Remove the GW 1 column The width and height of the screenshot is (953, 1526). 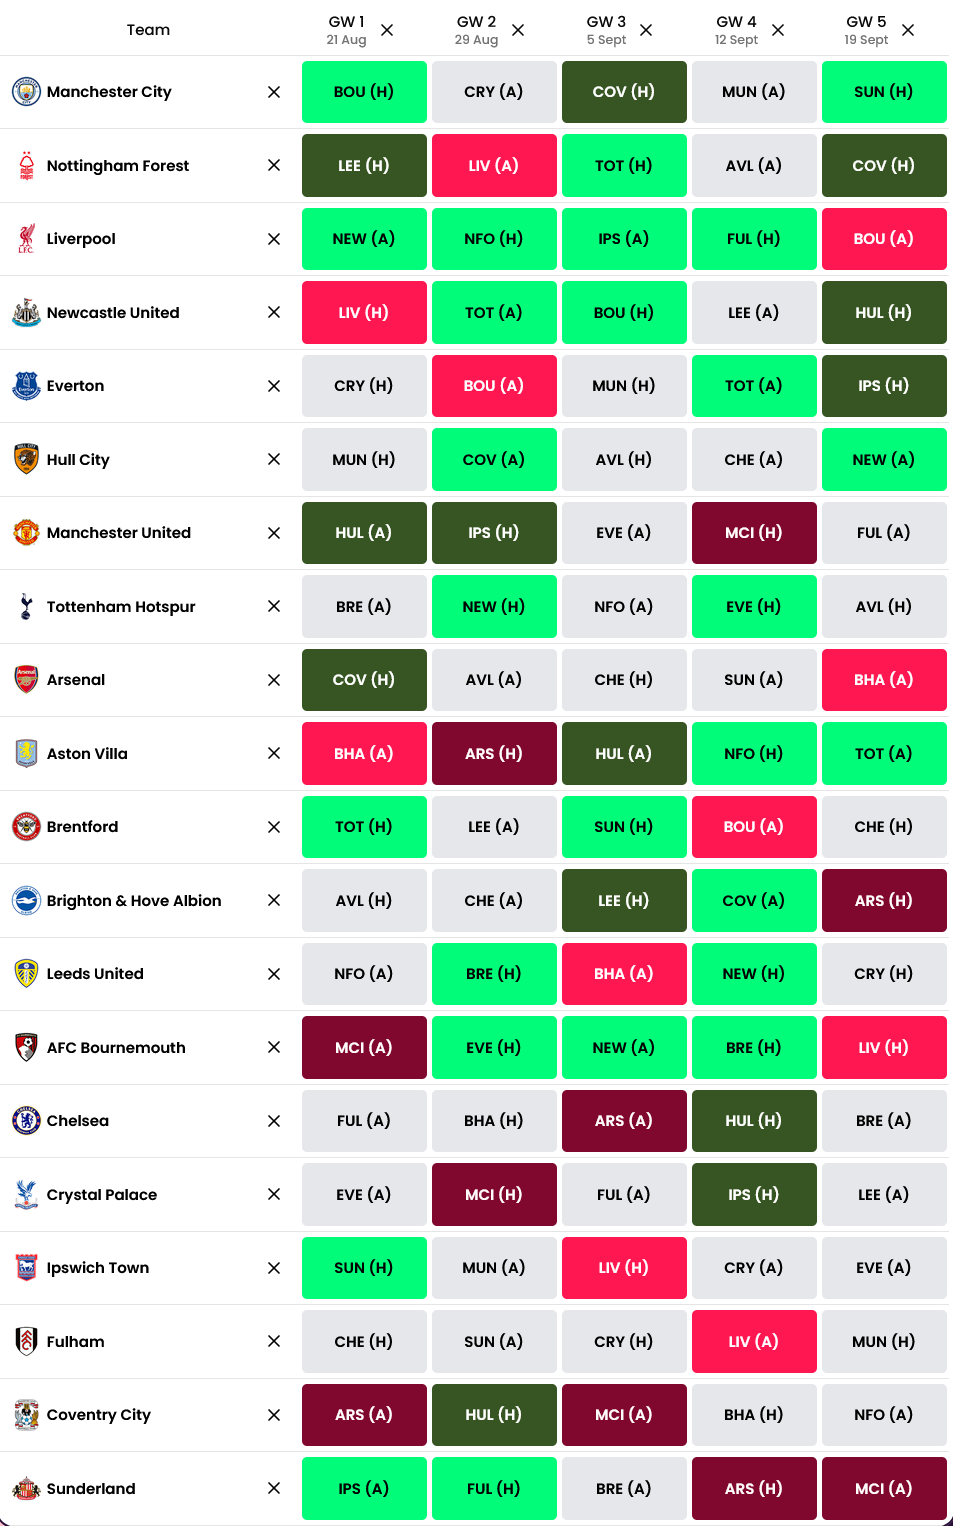387,30
